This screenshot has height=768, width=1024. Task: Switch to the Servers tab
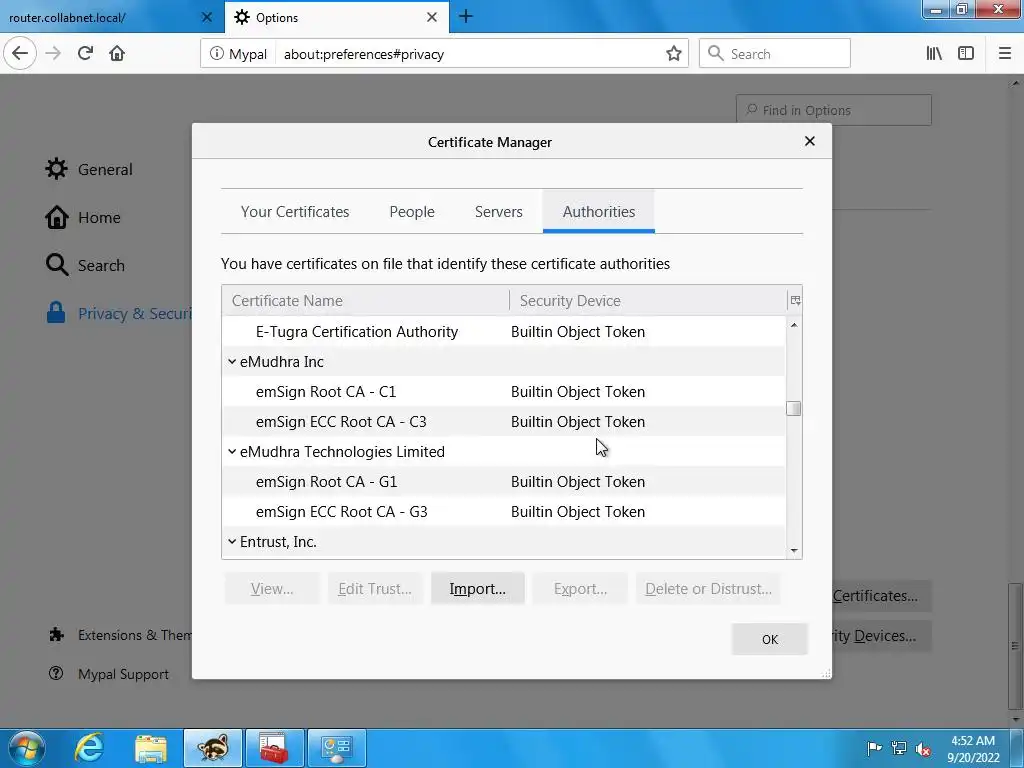click(x=499, y=212)
